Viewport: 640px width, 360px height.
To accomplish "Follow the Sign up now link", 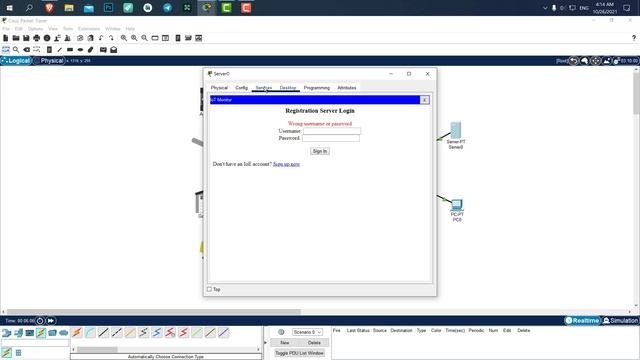I will click(286, 164).
